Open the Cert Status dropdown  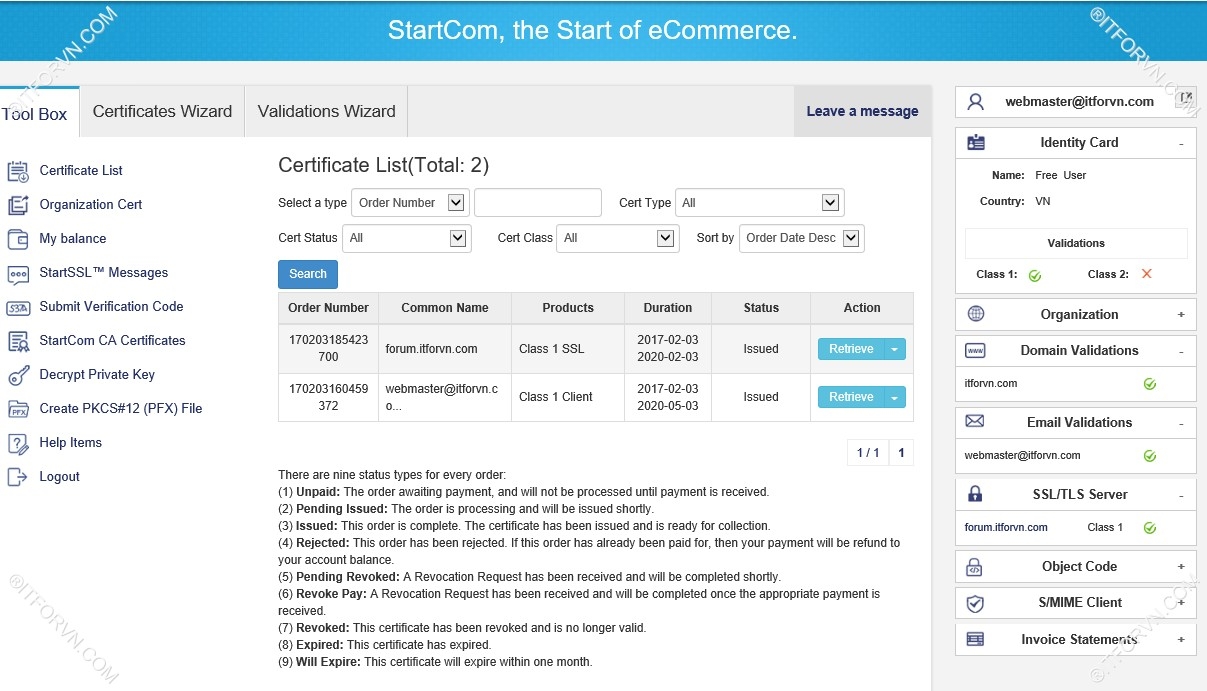tap(406, 238)
